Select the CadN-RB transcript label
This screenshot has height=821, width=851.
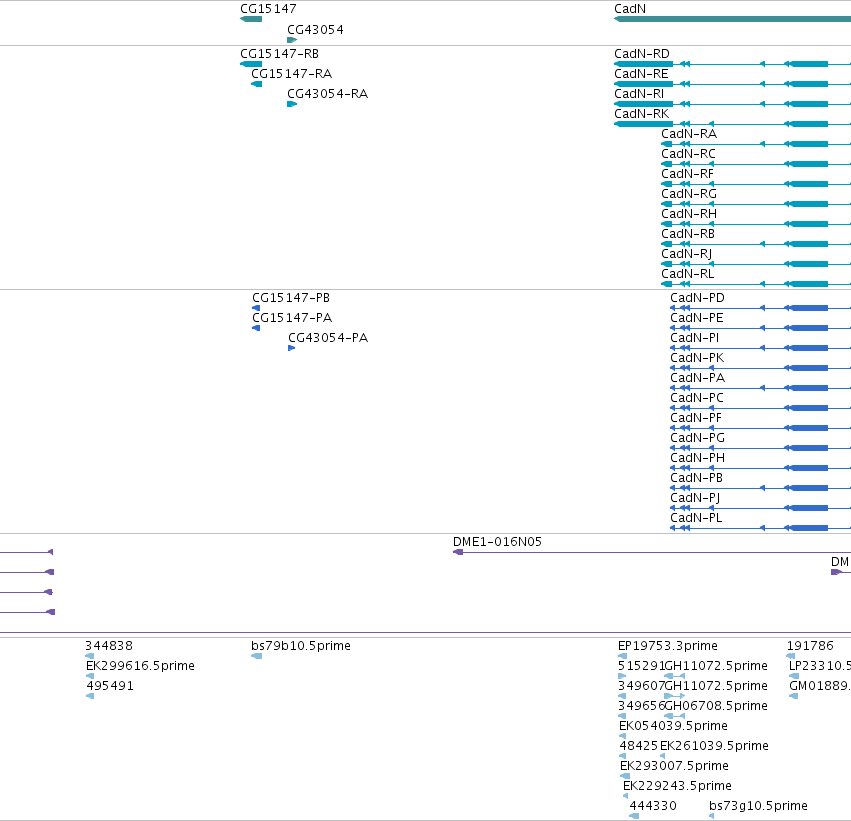pos(688,234)
